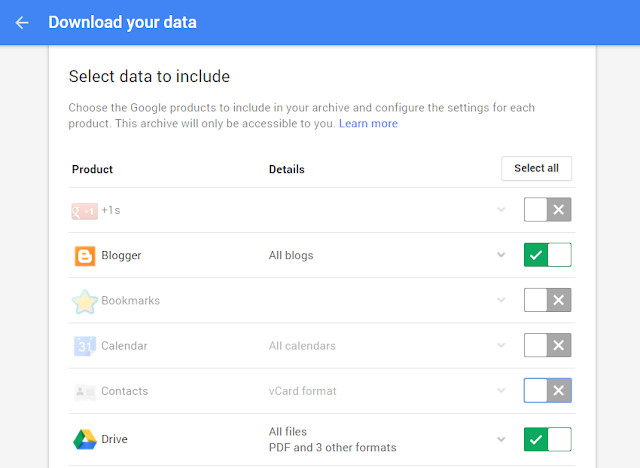This screenshot has width=640, height=468.
Task: Expand the Drive settings chevron
Action: (501, 439)
